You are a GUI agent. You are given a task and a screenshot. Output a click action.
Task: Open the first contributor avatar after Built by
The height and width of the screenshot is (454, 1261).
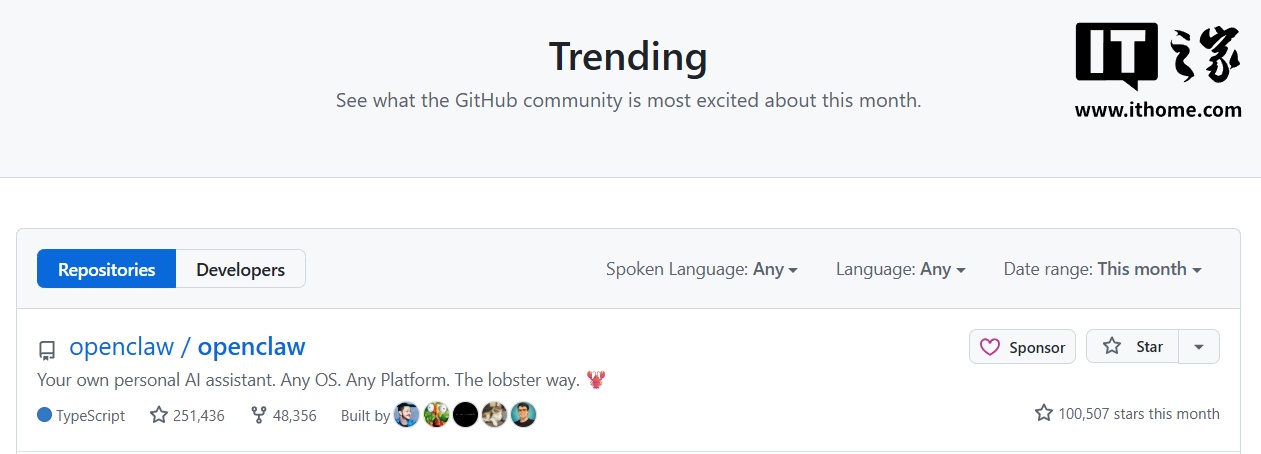(x=406, y=415)
